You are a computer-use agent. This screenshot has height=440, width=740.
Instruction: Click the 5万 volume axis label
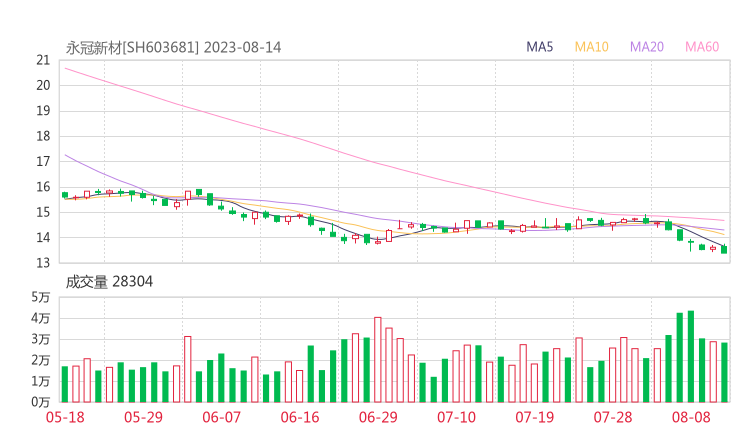(x=40, y=297)
